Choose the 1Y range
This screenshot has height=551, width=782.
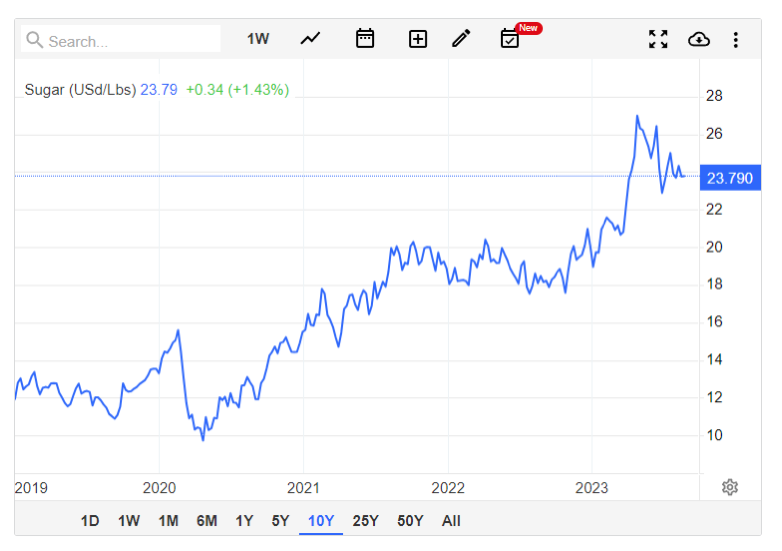click(244, 521)
